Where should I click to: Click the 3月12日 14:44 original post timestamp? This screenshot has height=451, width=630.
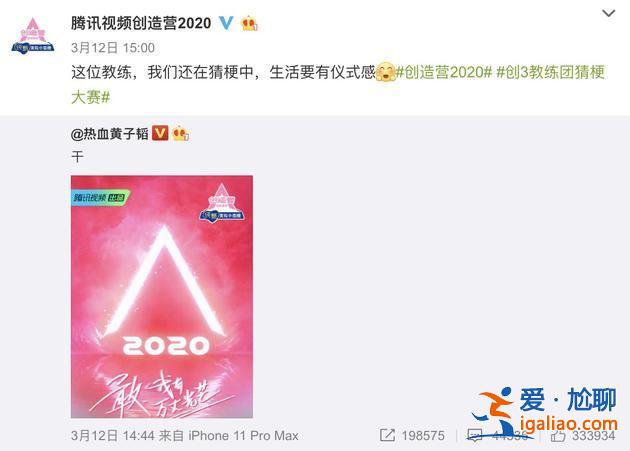click(x=113, y=436)
